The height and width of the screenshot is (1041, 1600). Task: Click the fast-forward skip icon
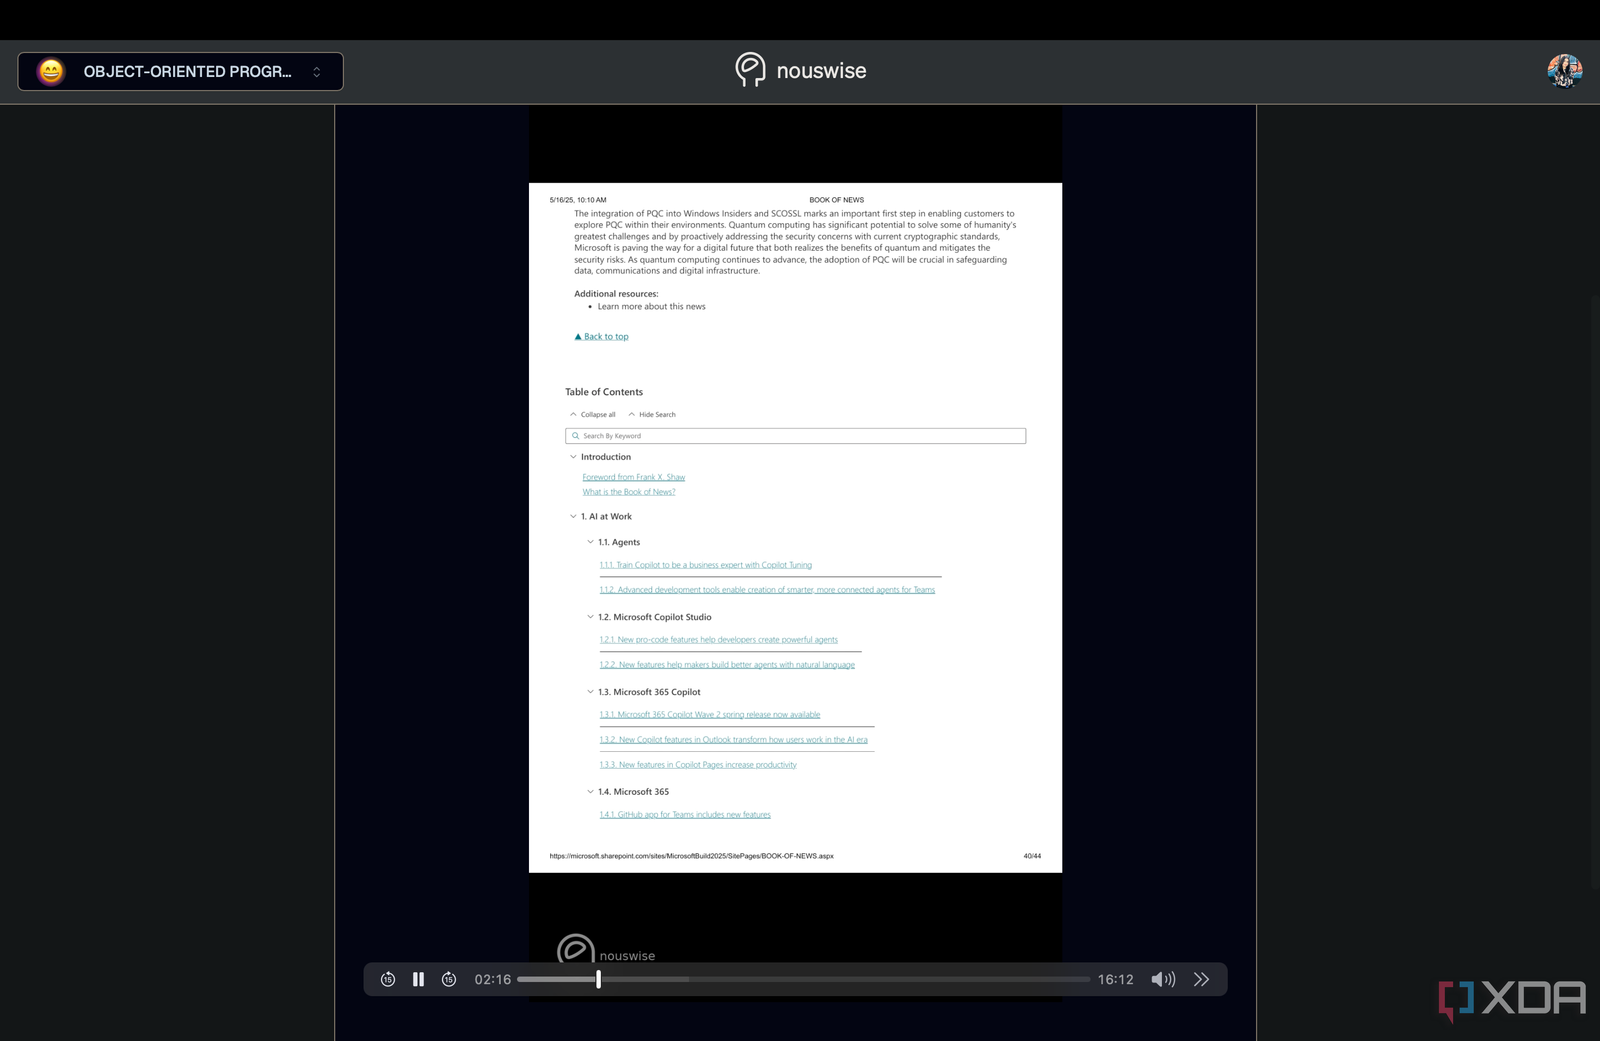(1201, 979)
